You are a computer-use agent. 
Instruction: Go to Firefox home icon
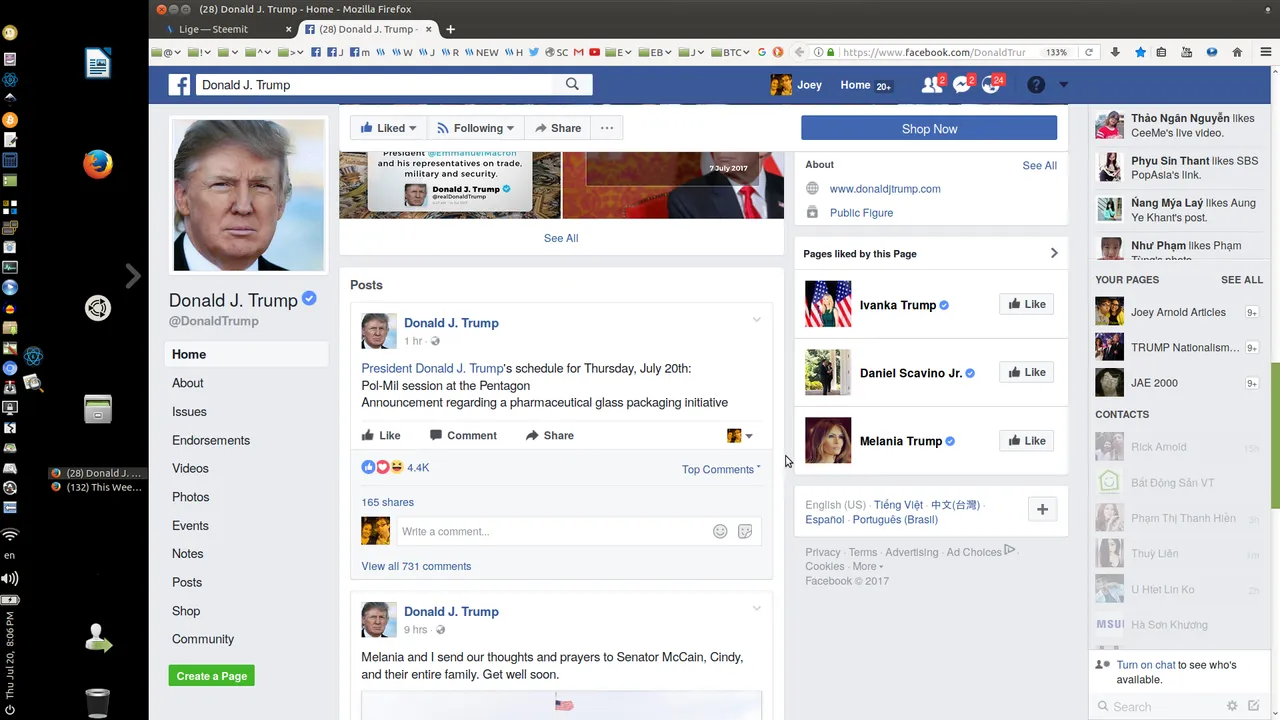point(1237,52)
